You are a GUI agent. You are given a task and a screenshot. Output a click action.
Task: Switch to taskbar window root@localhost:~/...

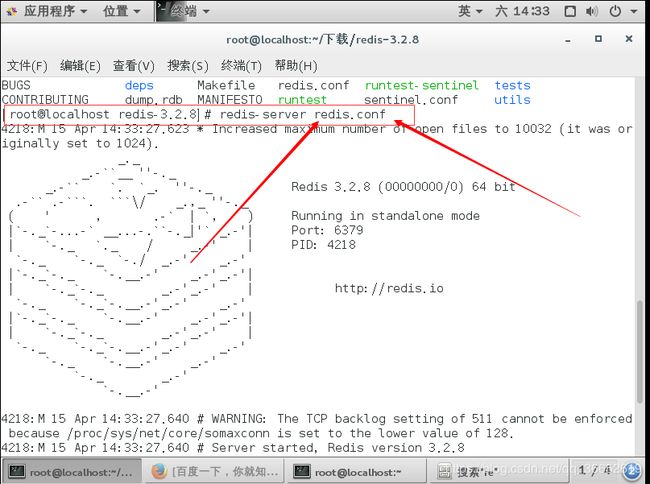[71, 472]
